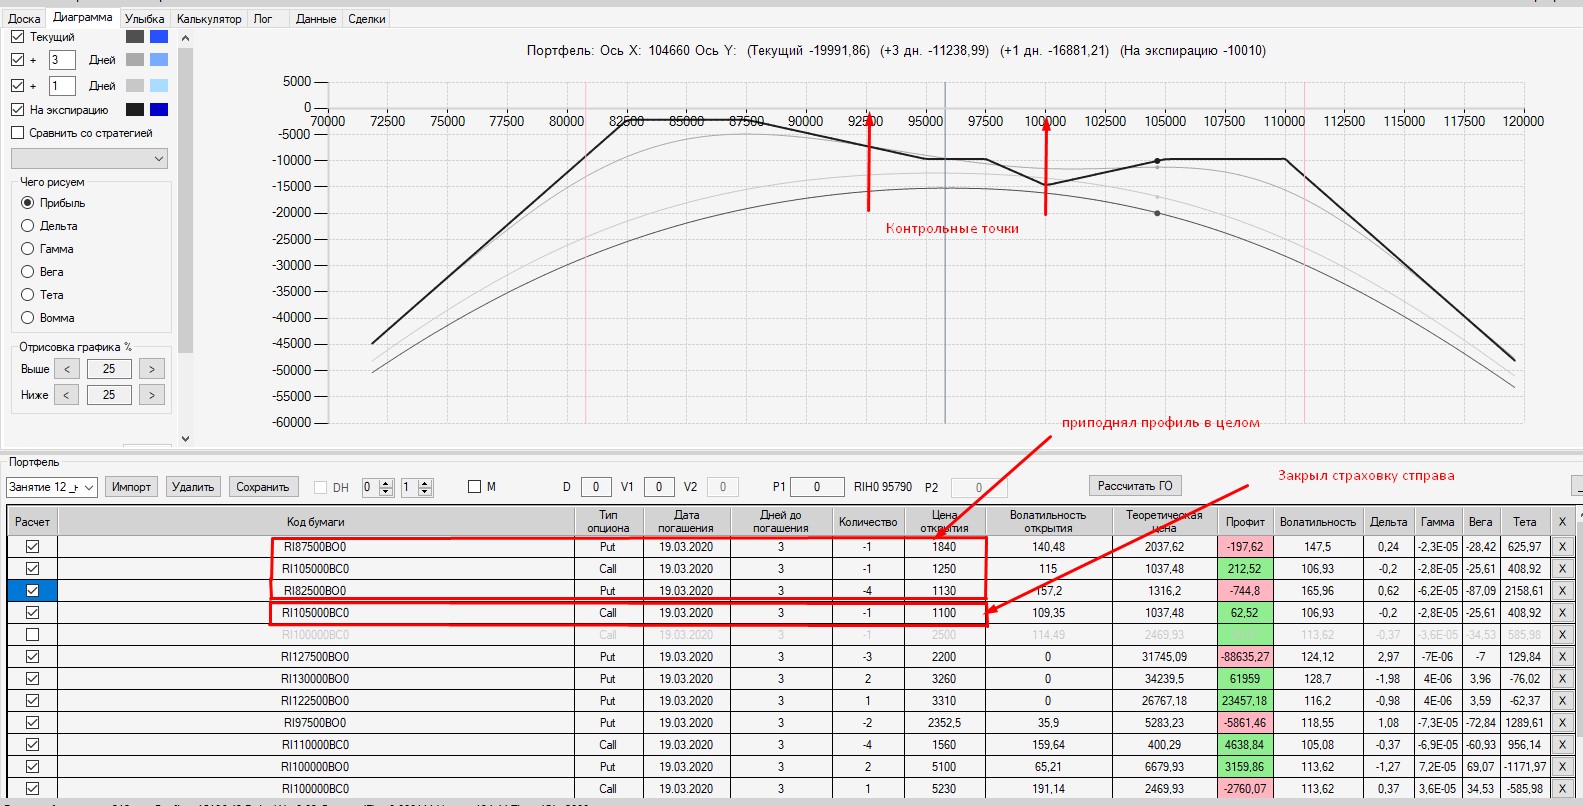
Task: Click the Количество column header
Action: [868, 522]
